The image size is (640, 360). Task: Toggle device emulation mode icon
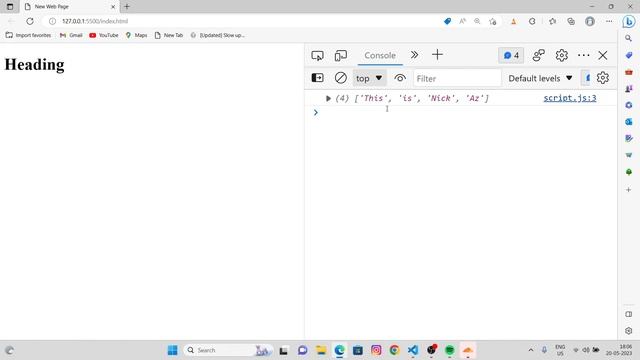340,56
